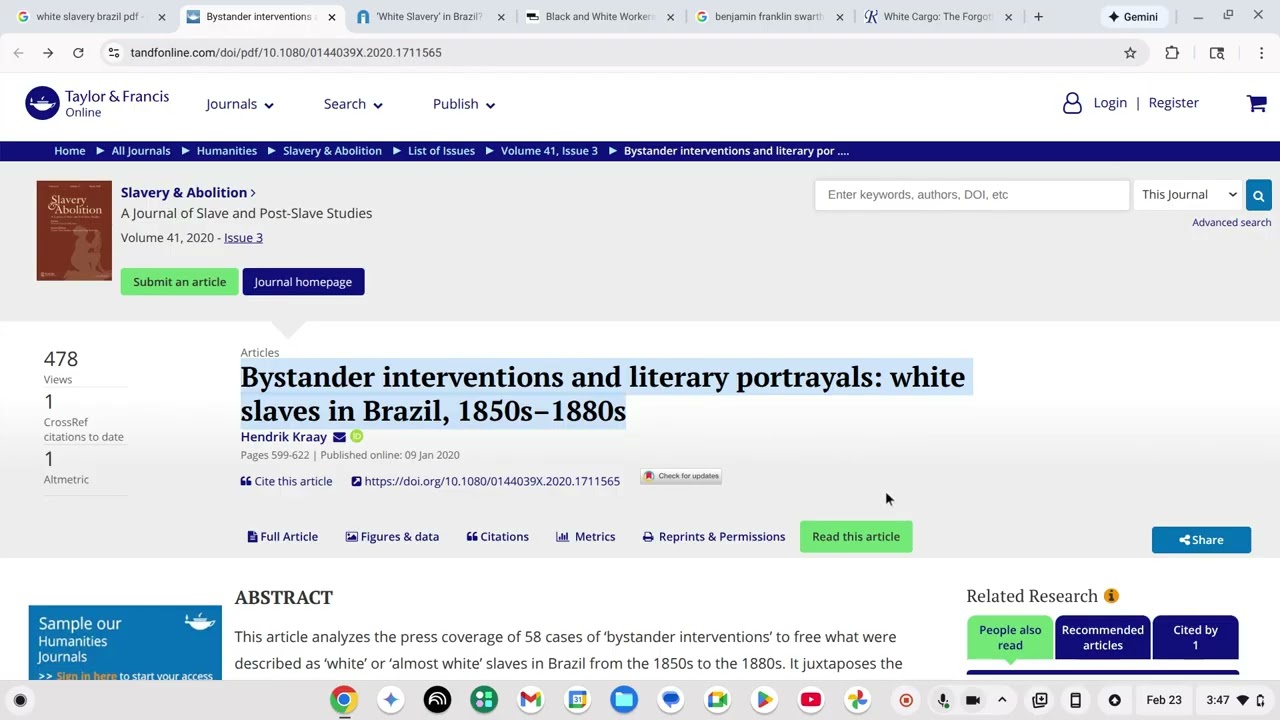Click Slavery & Abolition journal title chevron

pyautogui.click(x=253, y=193)
